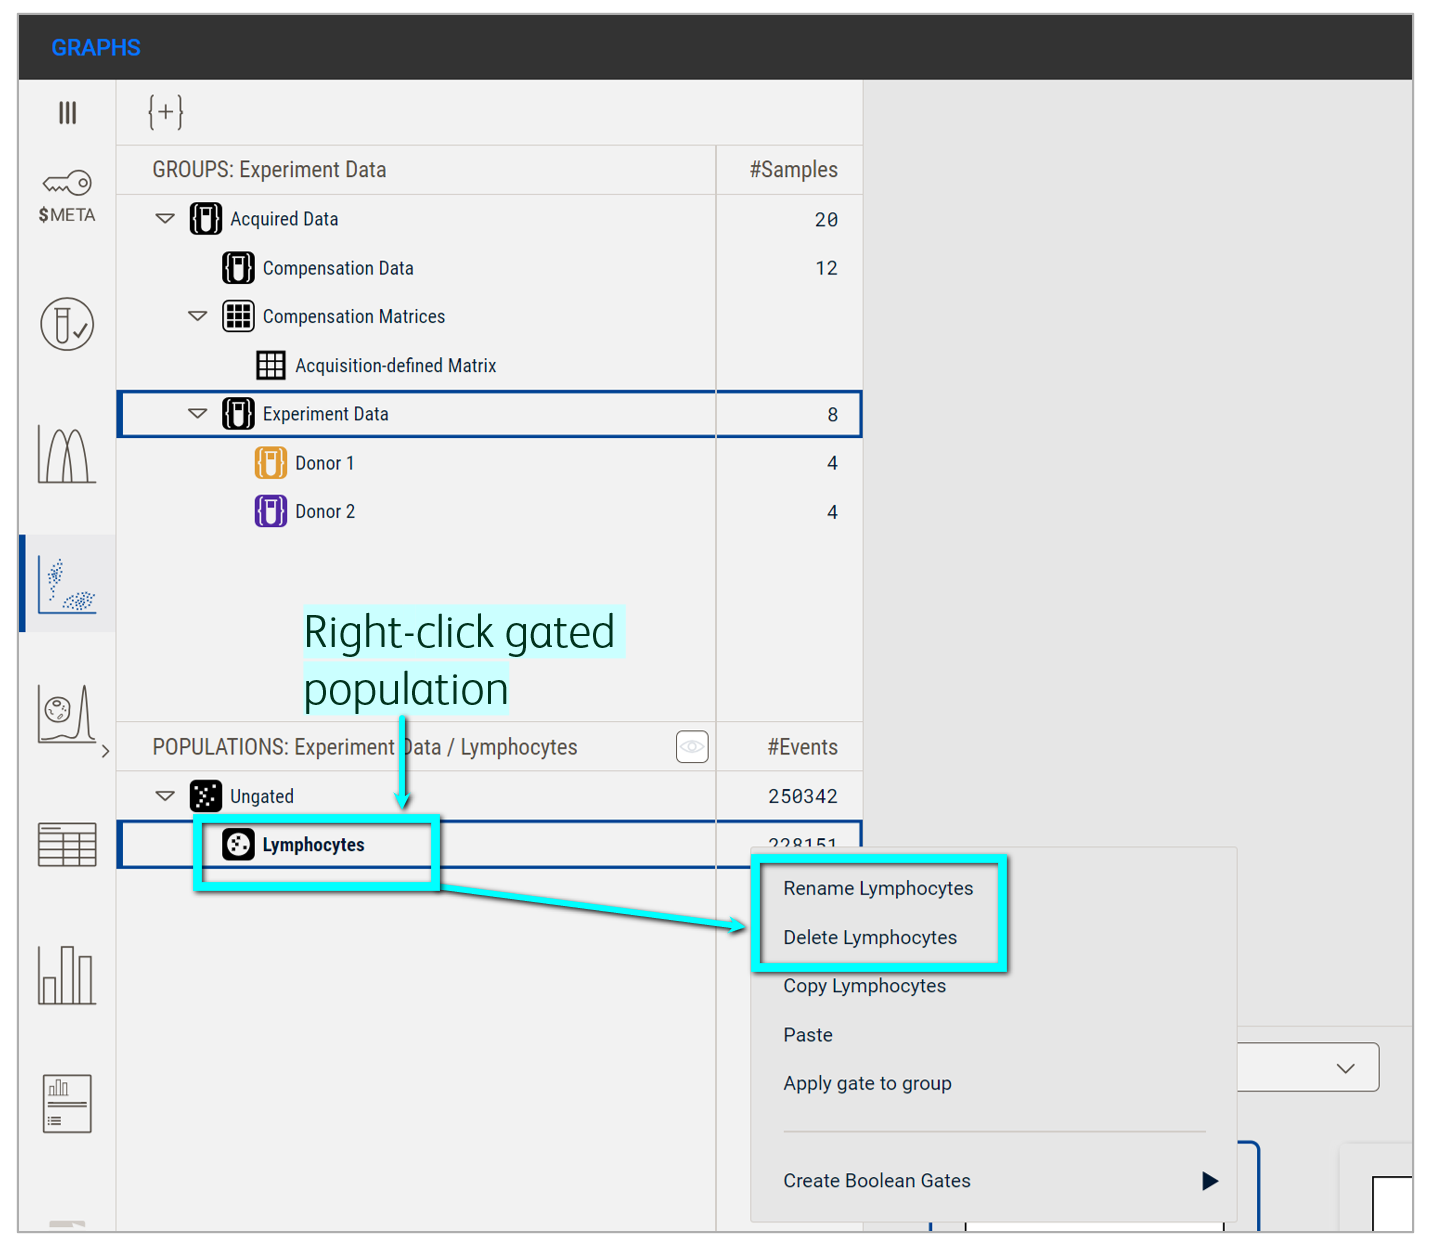This screenshot has width=1432, height=1259.
Task: Click the orange Donor 1 icon
Action: pos(271,463)
